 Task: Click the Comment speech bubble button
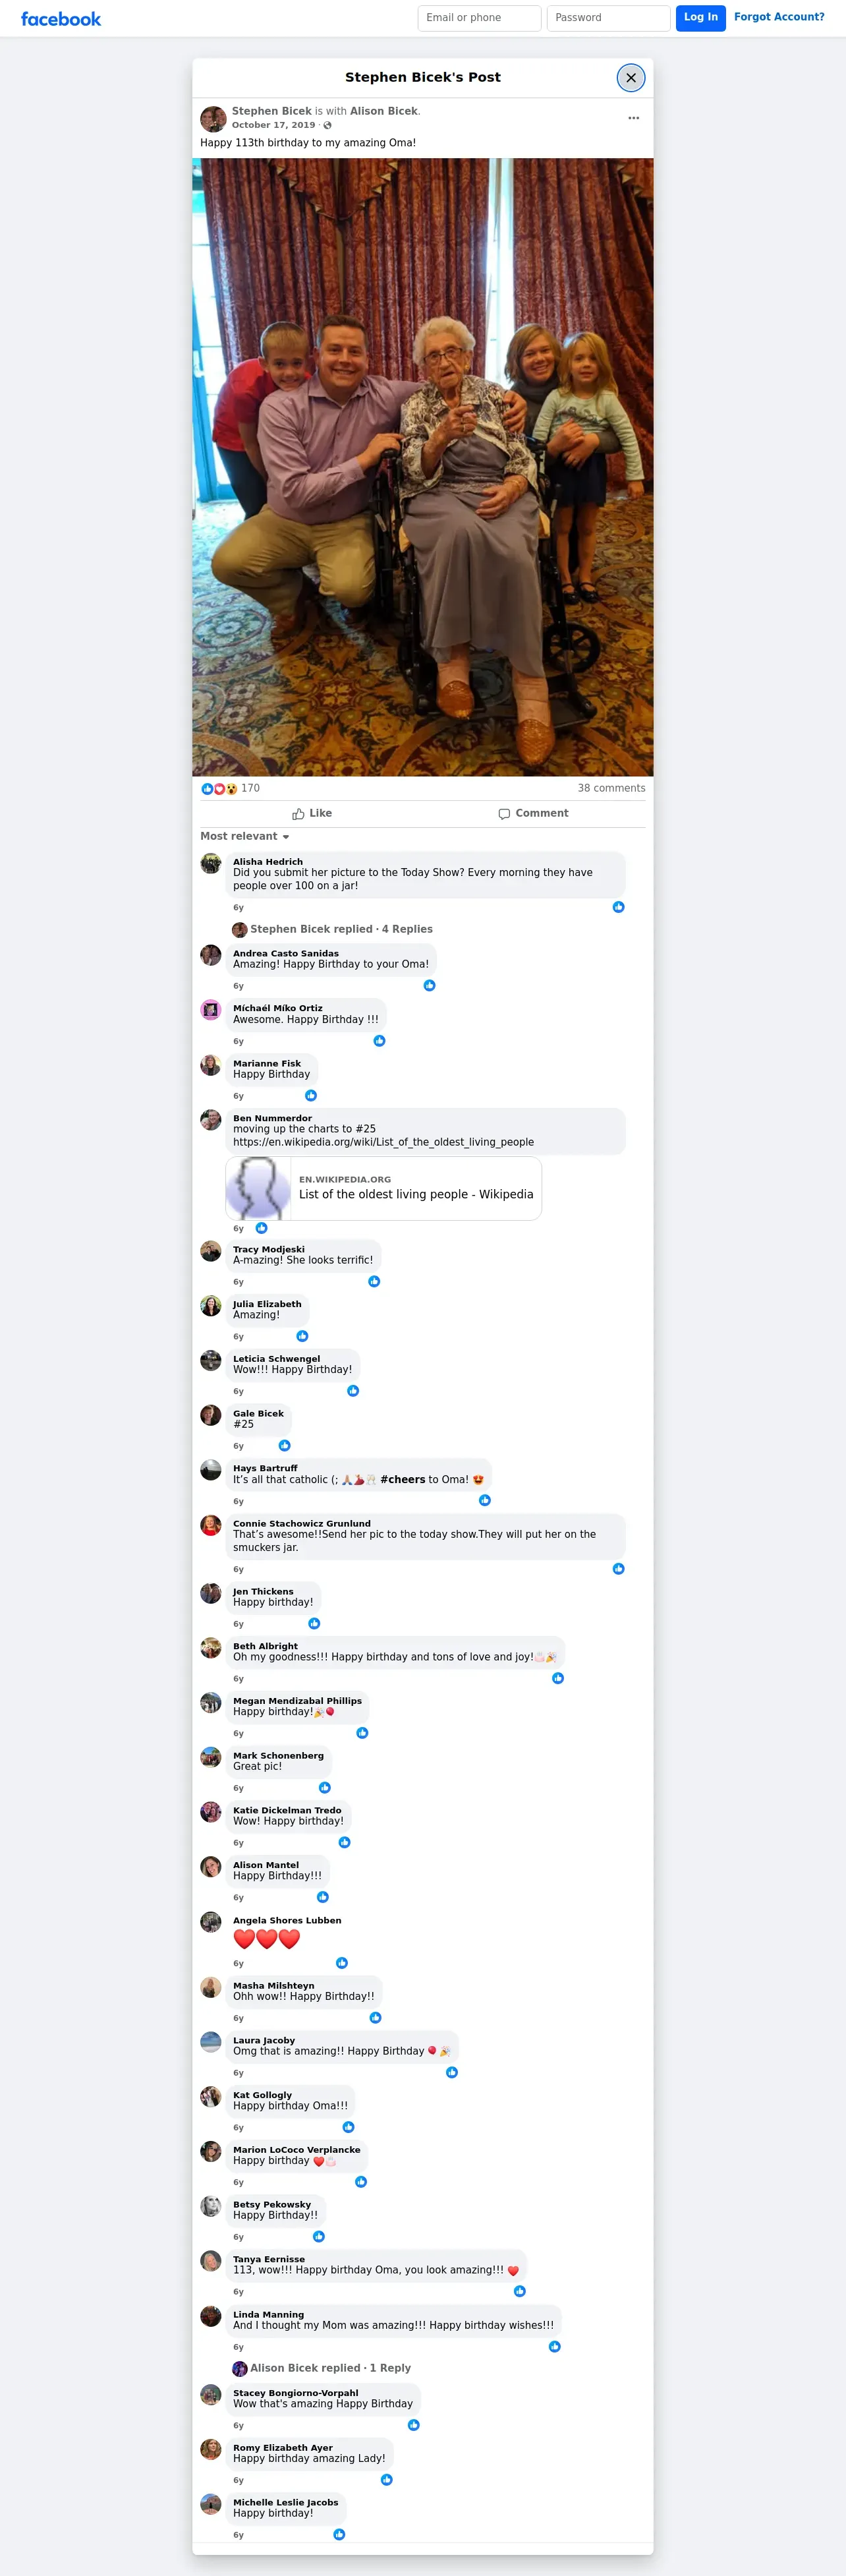[x=533, y=814]
